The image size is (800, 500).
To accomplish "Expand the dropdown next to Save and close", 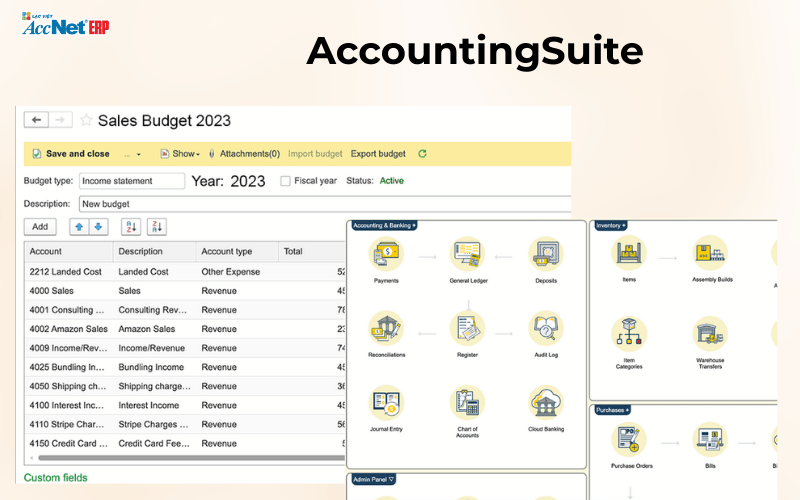I will (x=138, y=154).
